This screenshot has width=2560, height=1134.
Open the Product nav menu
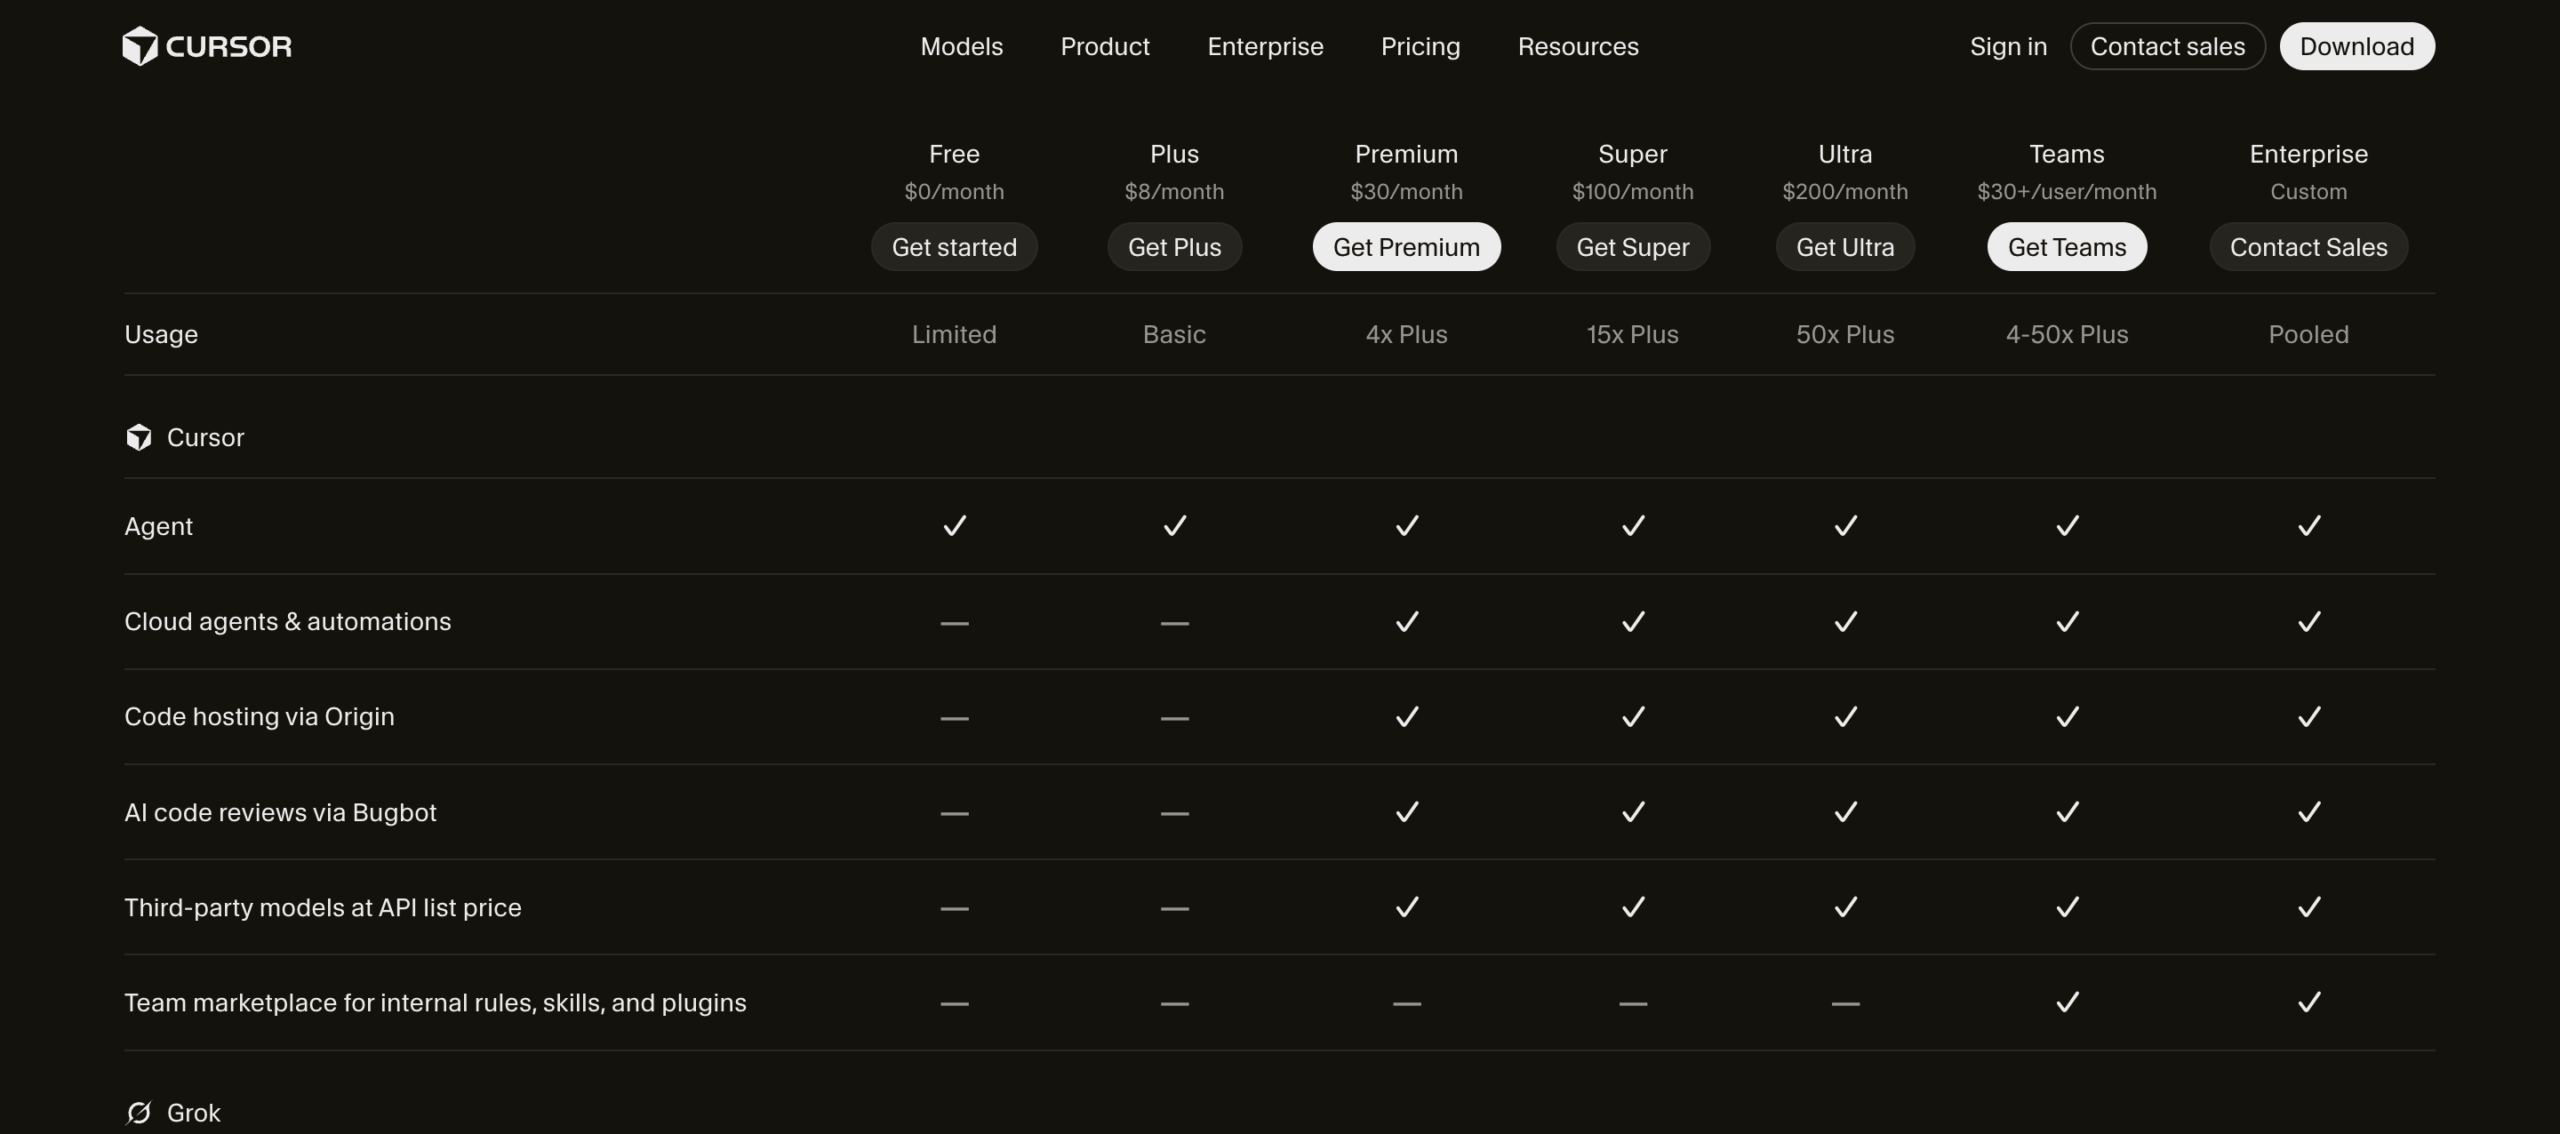coord(1105,46)
